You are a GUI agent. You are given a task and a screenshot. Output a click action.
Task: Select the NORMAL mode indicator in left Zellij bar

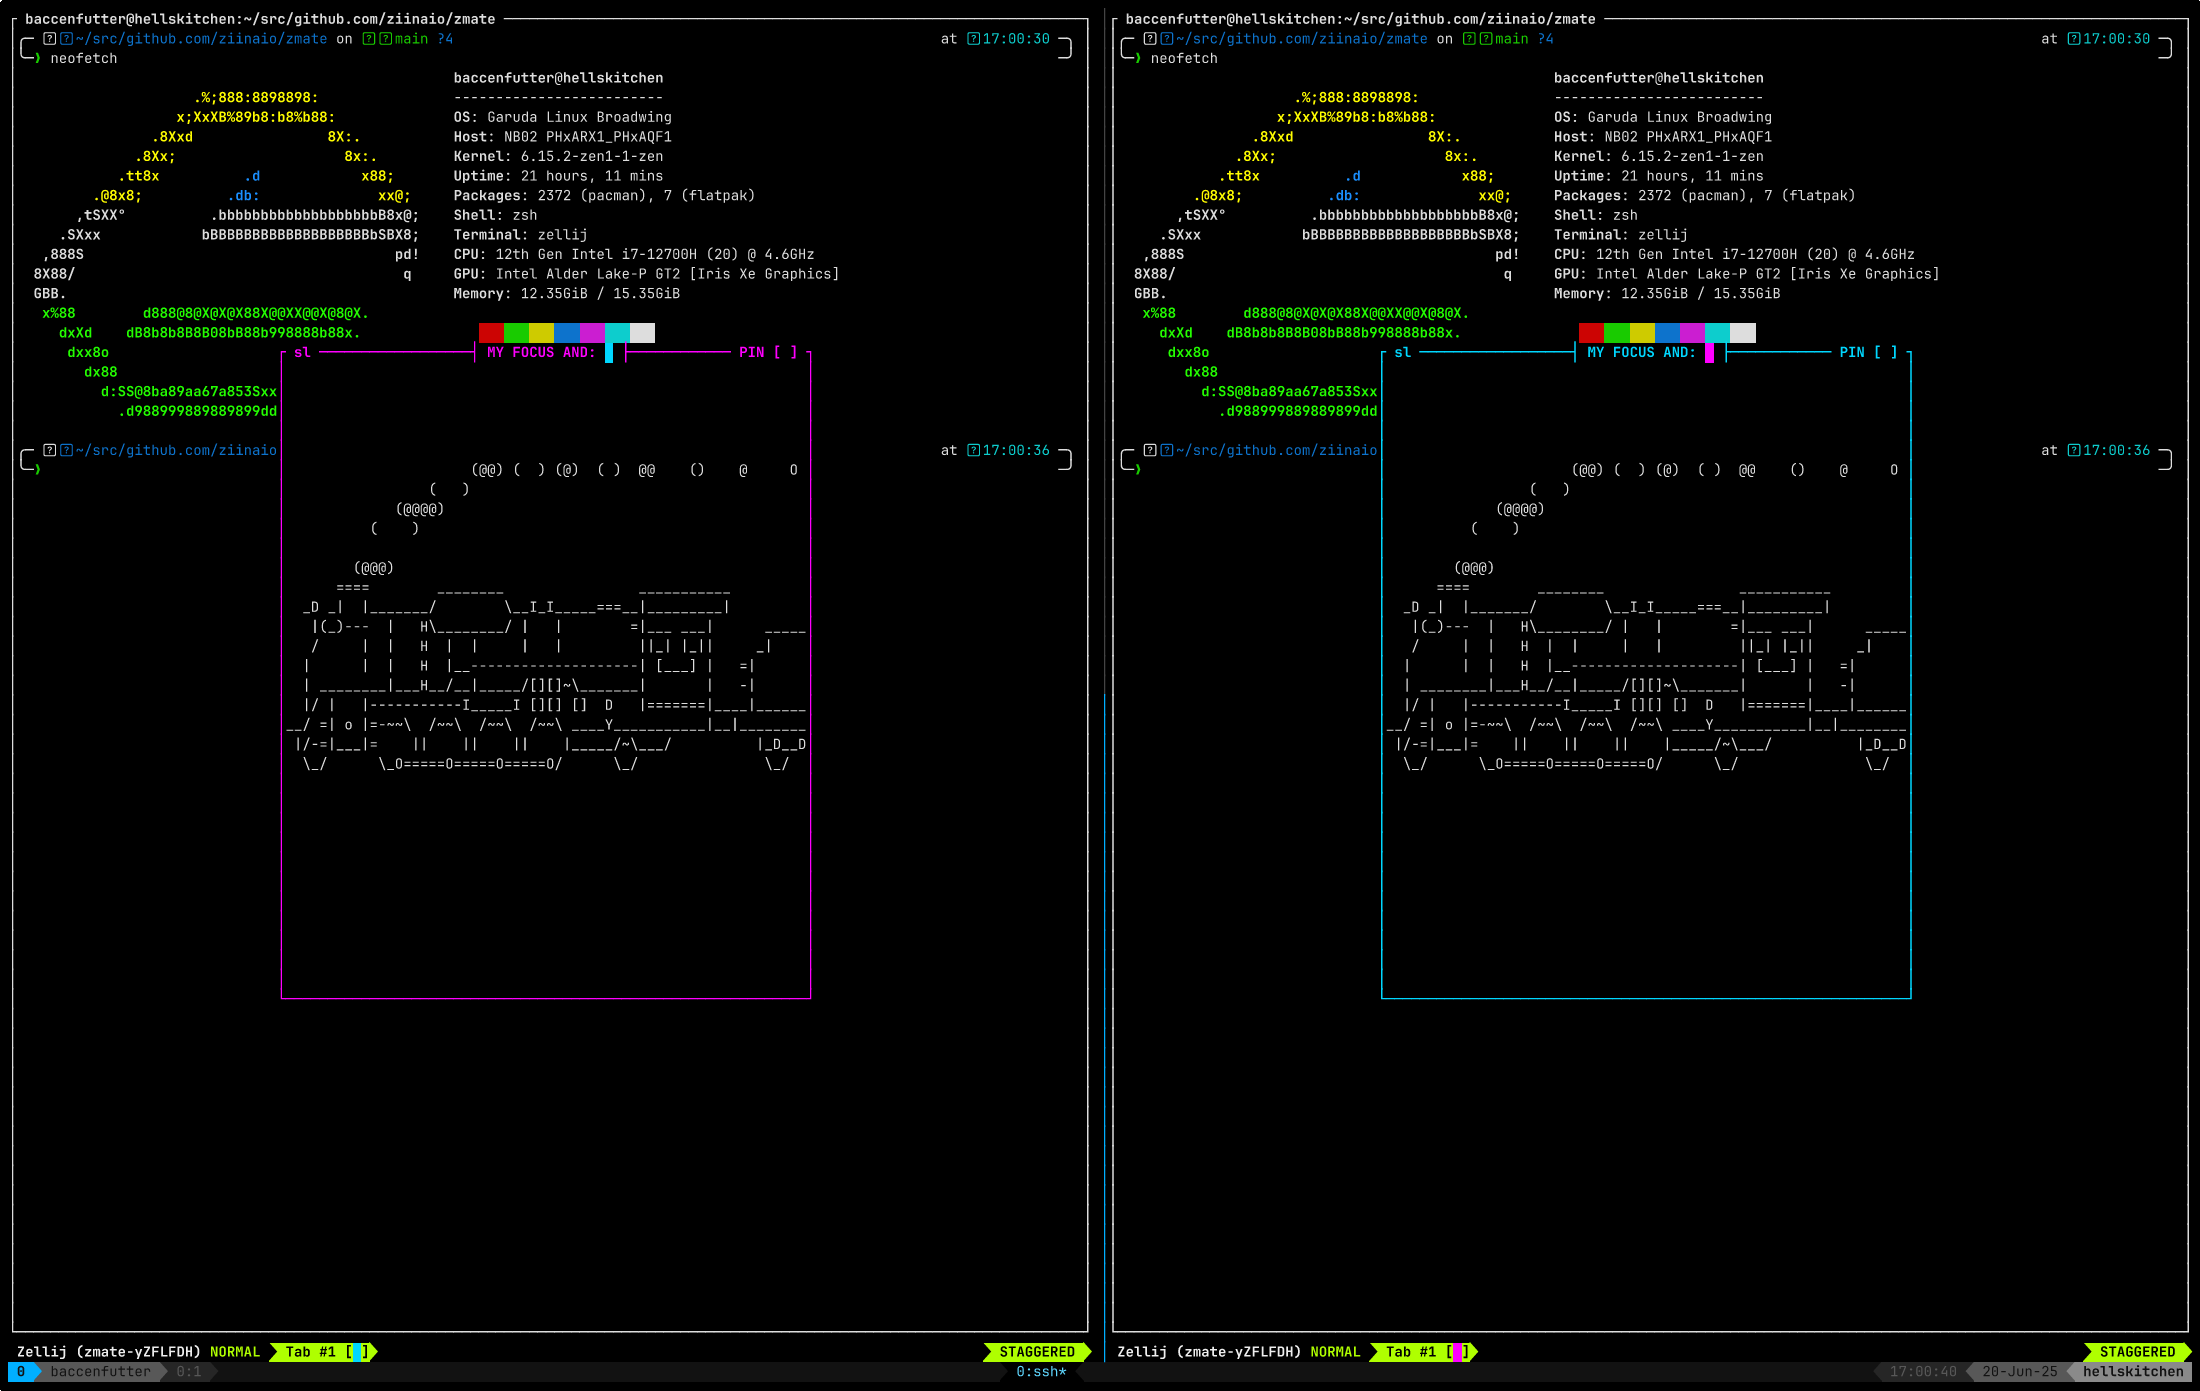coord(236,1351)
